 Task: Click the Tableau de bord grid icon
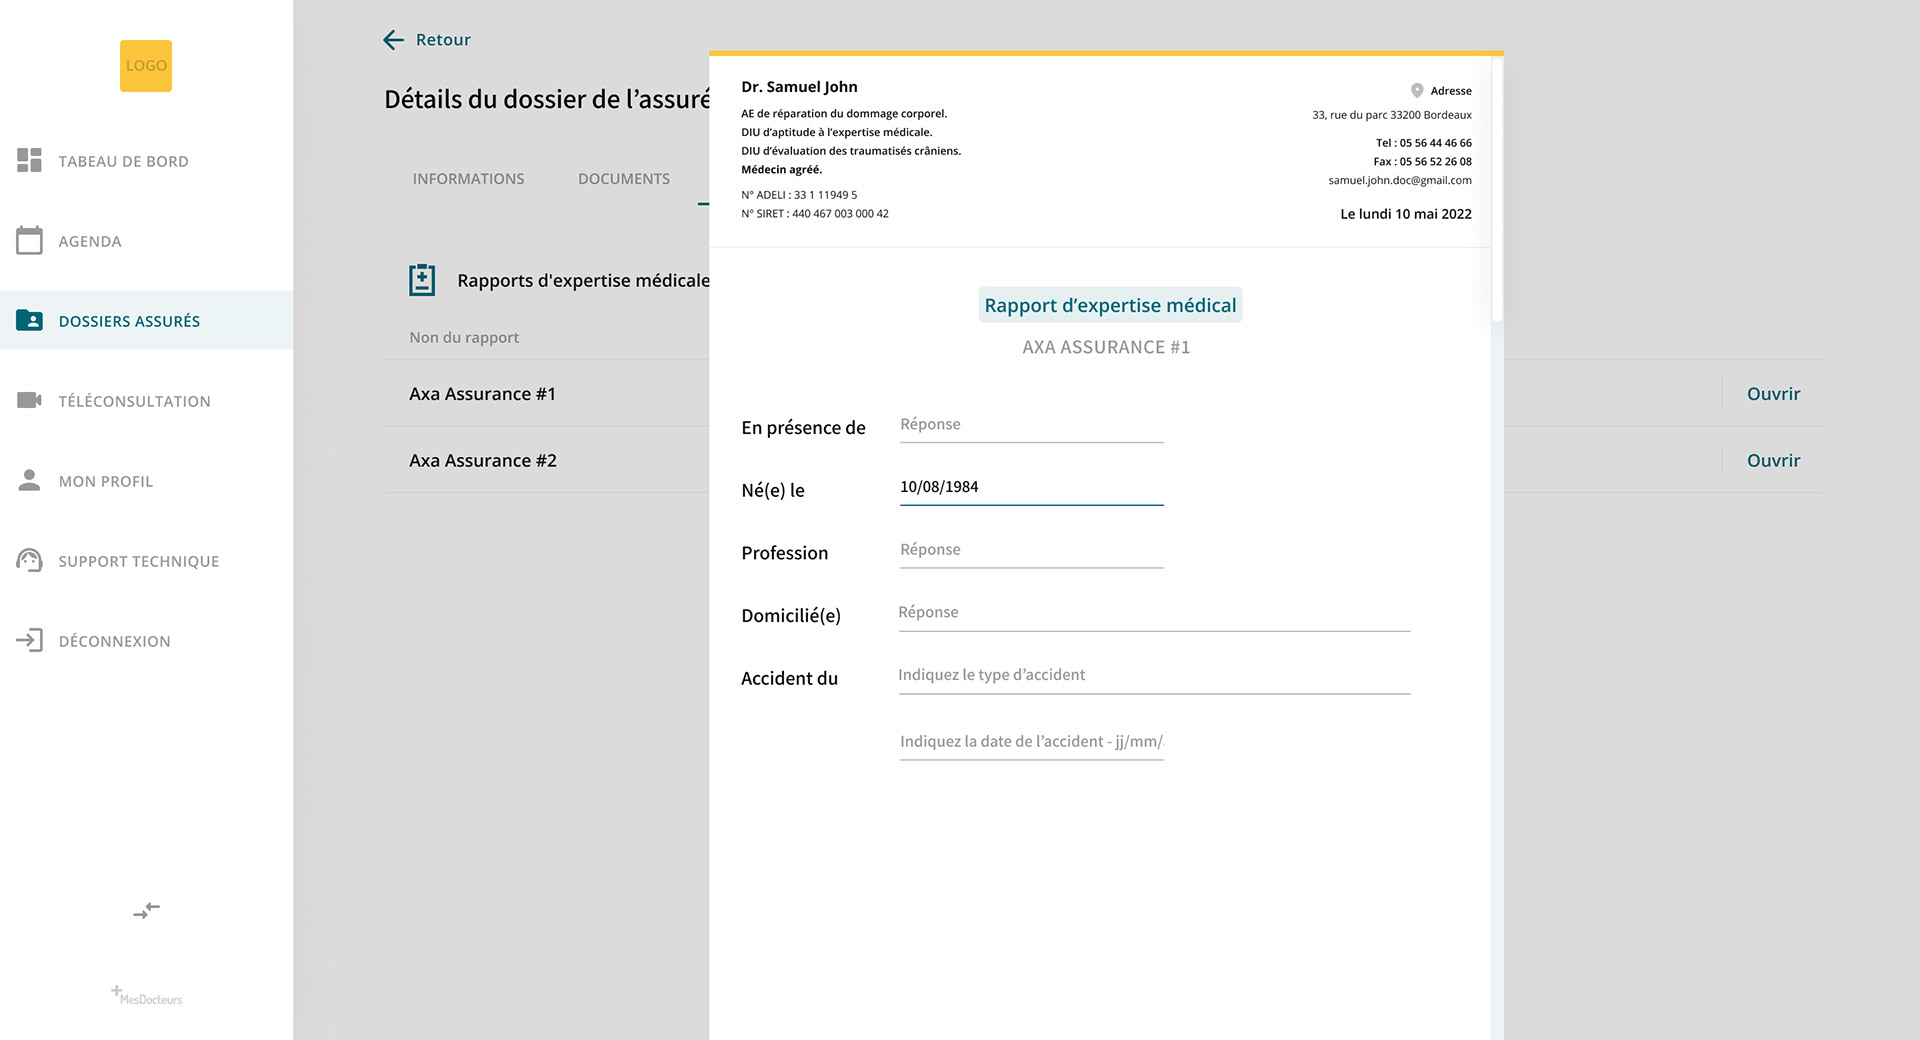[29, 160]
